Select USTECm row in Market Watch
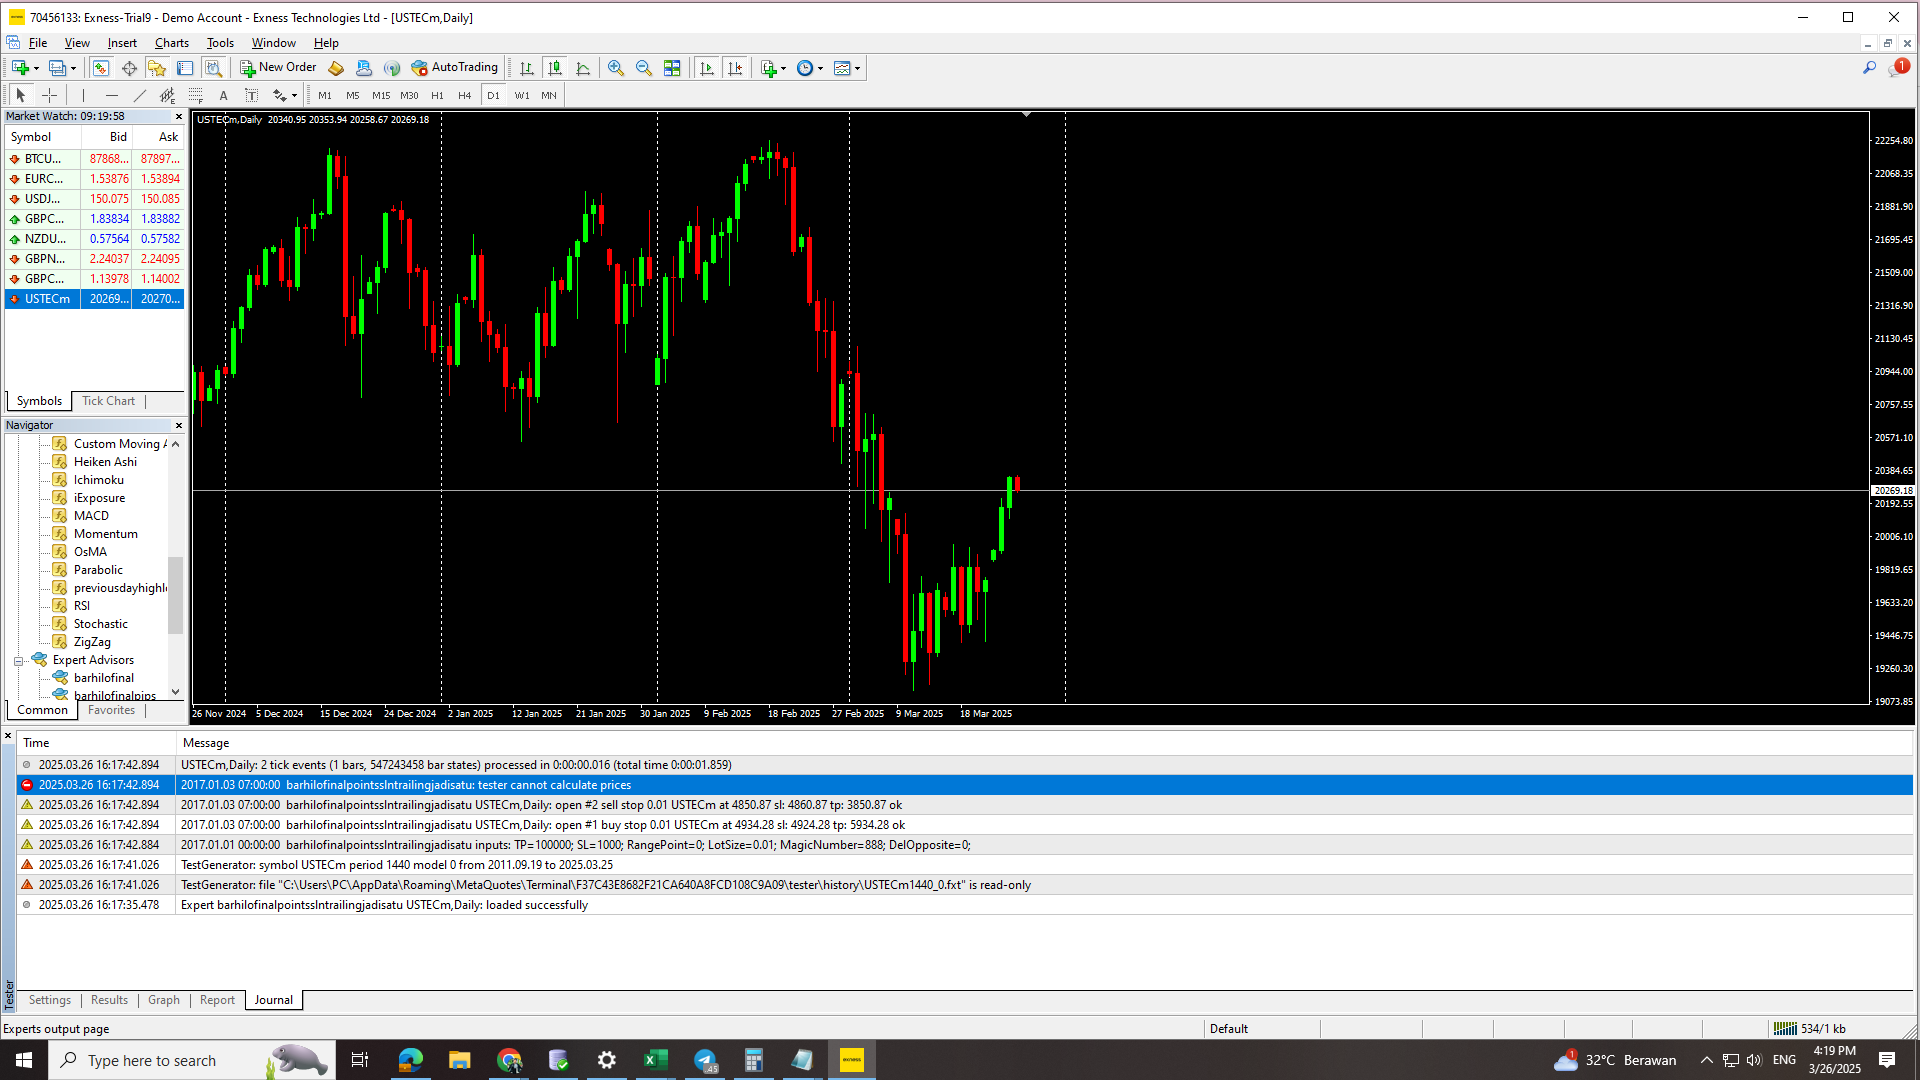 [94, 299]
